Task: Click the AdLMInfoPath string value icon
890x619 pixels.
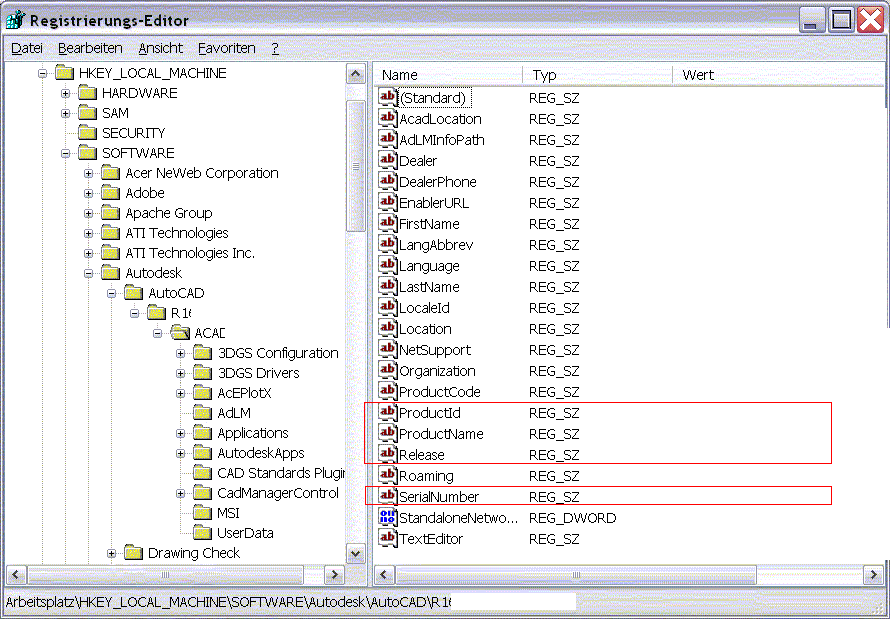Action: point(388,139)
